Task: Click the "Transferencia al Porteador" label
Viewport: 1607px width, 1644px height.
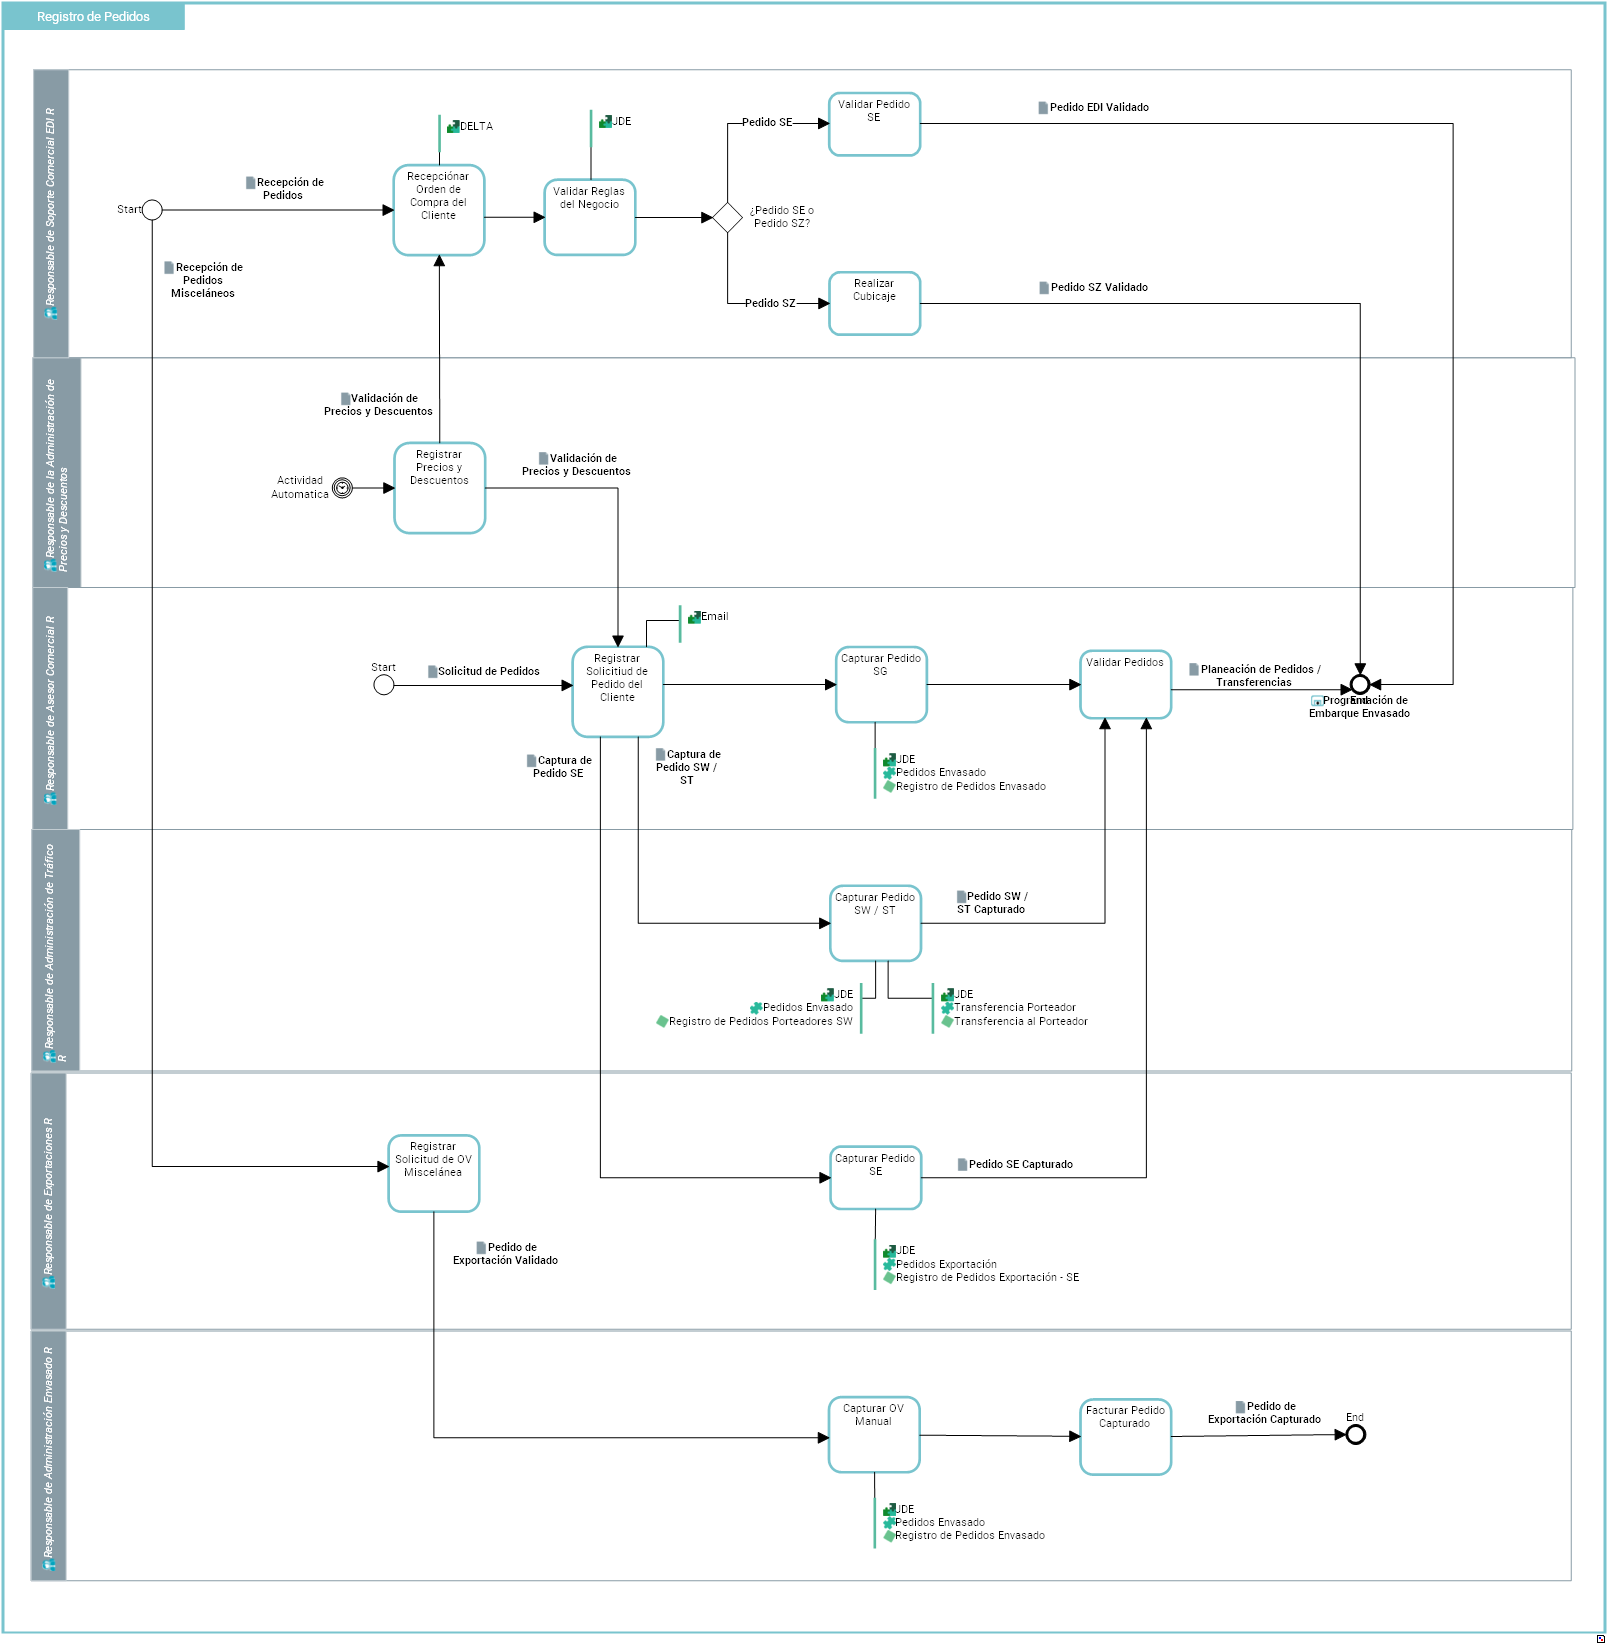Action: pyautogui.click(x=1021, y=1022)
